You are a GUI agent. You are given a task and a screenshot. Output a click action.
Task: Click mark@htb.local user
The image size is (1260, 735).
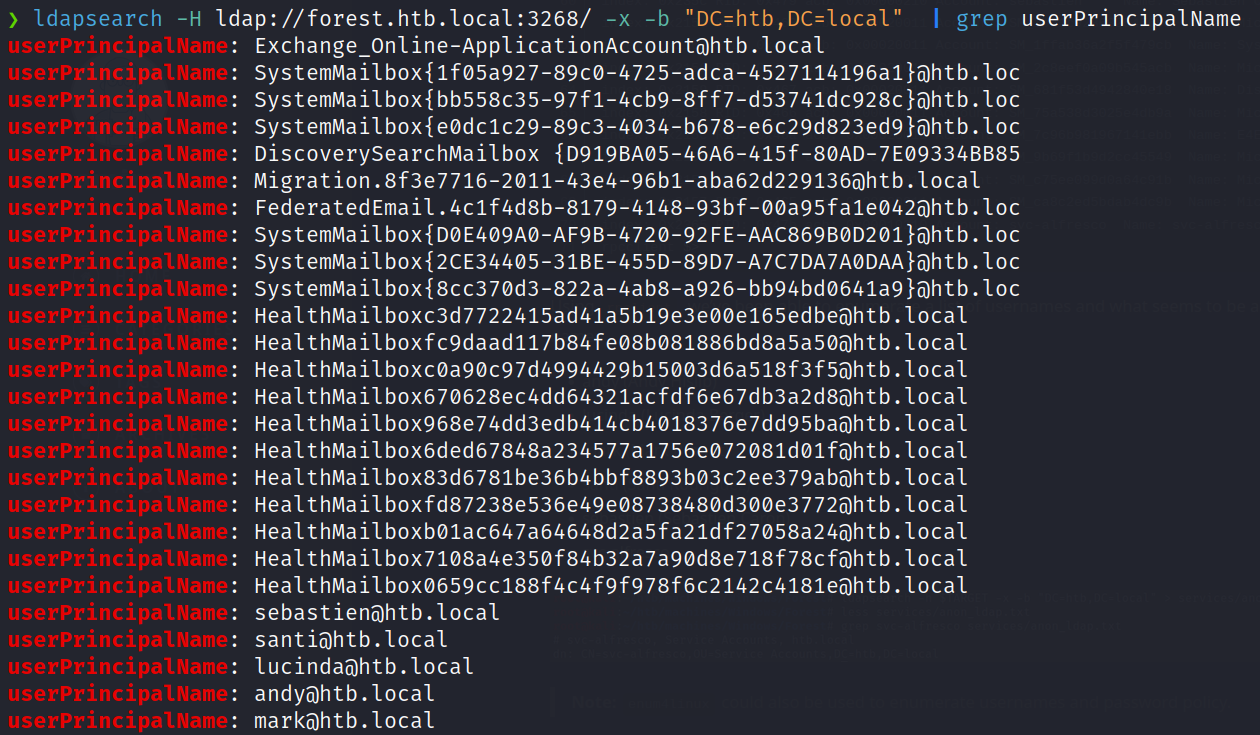coord(344,721)
